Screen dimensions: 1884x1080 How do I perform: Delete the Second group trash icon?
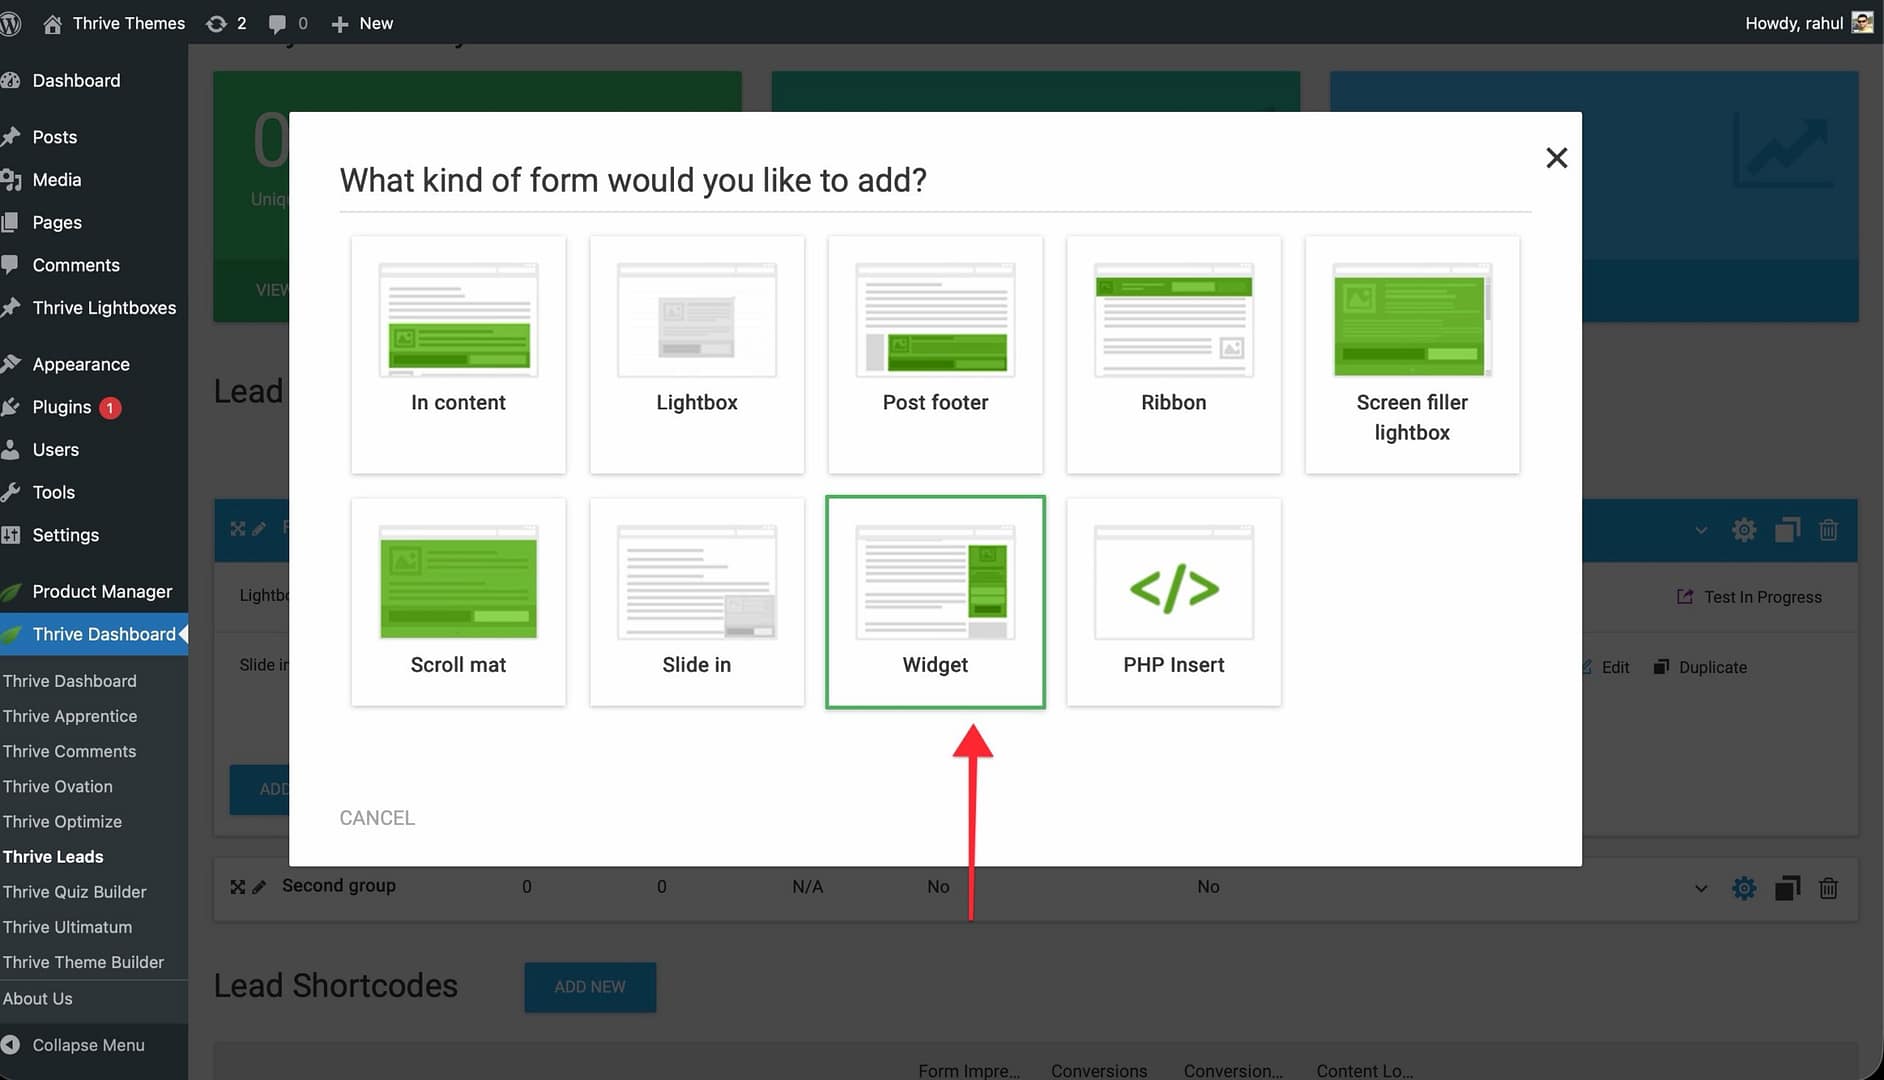pos(1828,888)
